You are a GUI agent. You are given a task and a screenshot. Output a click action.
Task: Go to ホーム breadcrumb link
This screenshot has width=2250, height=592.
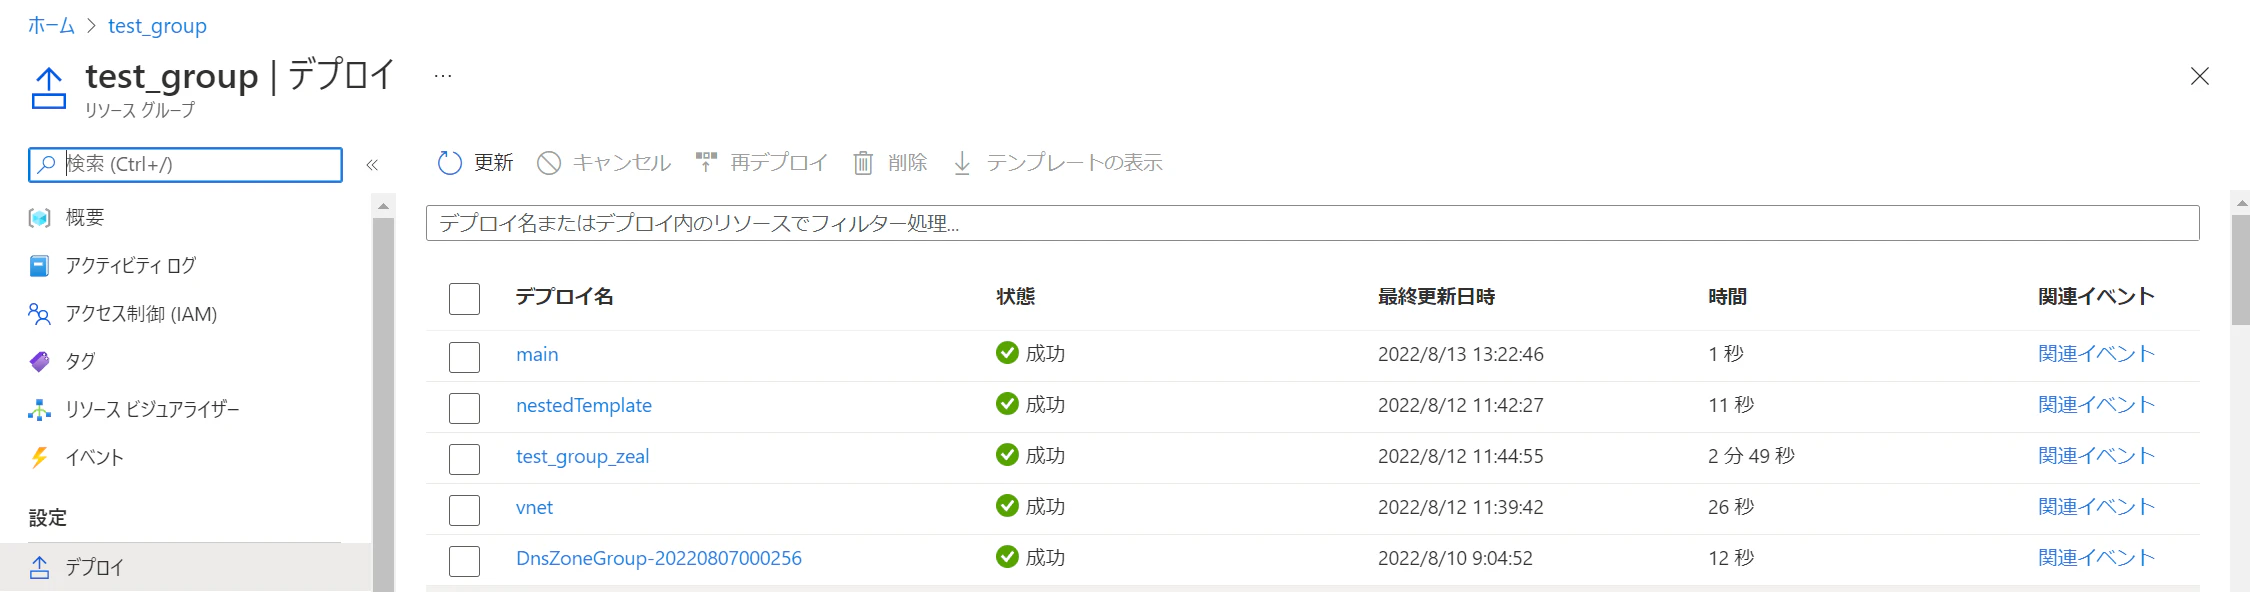coord(51,25)
